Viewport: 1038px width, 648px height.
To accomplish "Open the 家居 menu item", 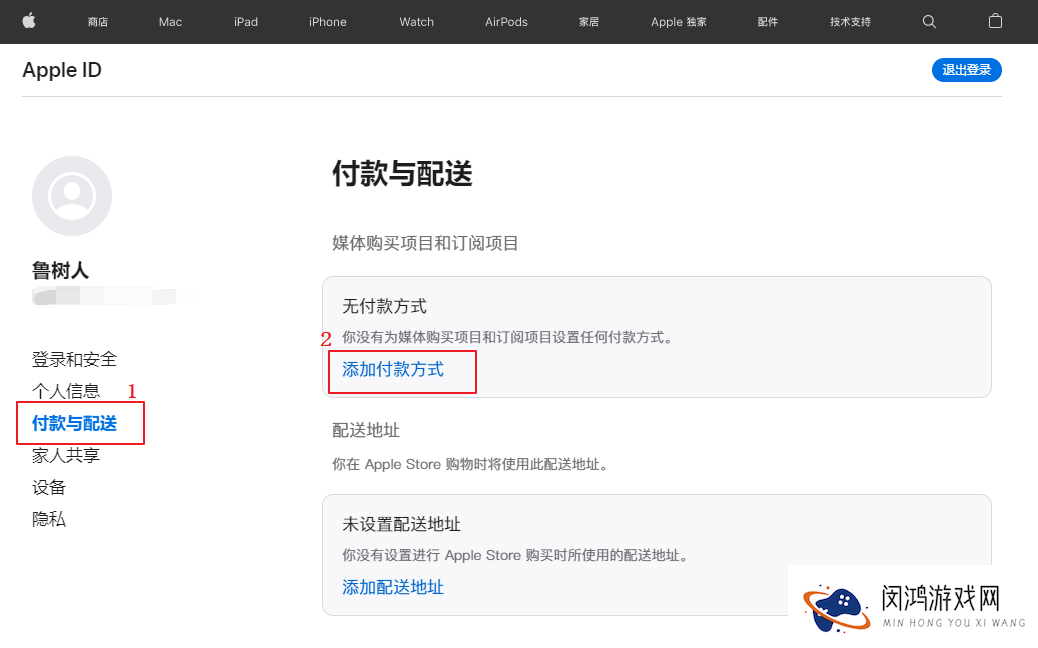I will tap(589, 22).
